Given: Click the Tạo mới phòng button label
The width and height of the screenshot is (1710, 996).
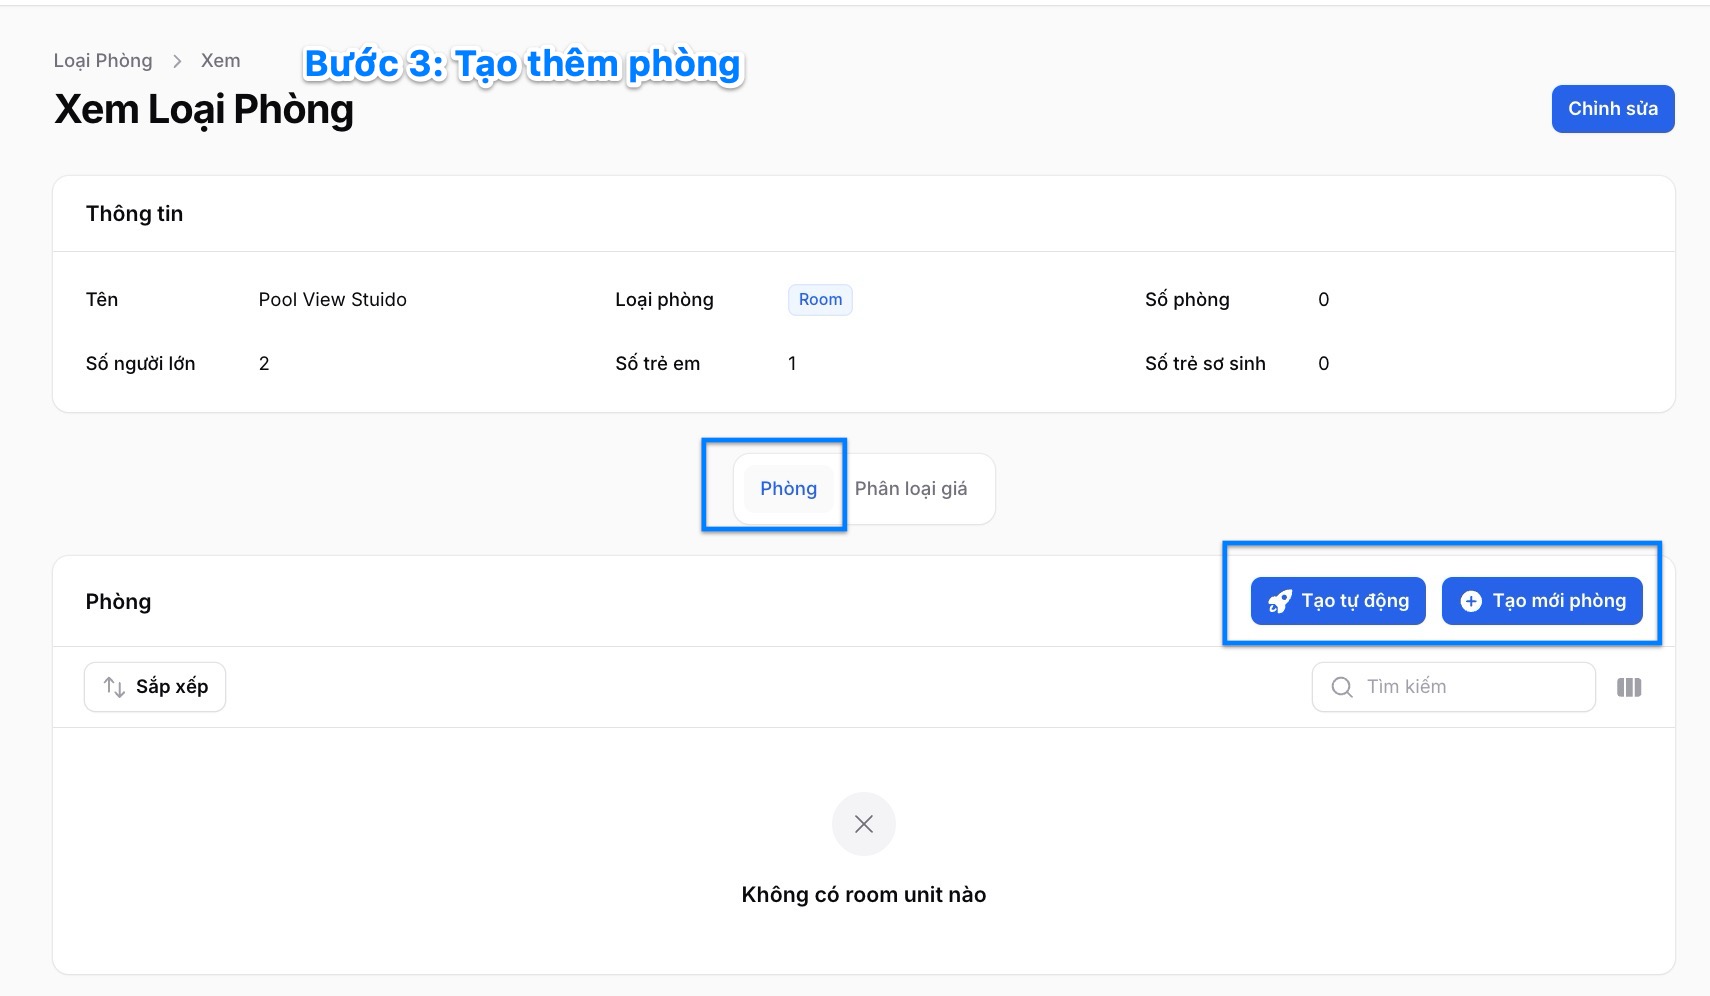Looking at the screenshot, I should pyautogui.click(x=1559, y=601).
